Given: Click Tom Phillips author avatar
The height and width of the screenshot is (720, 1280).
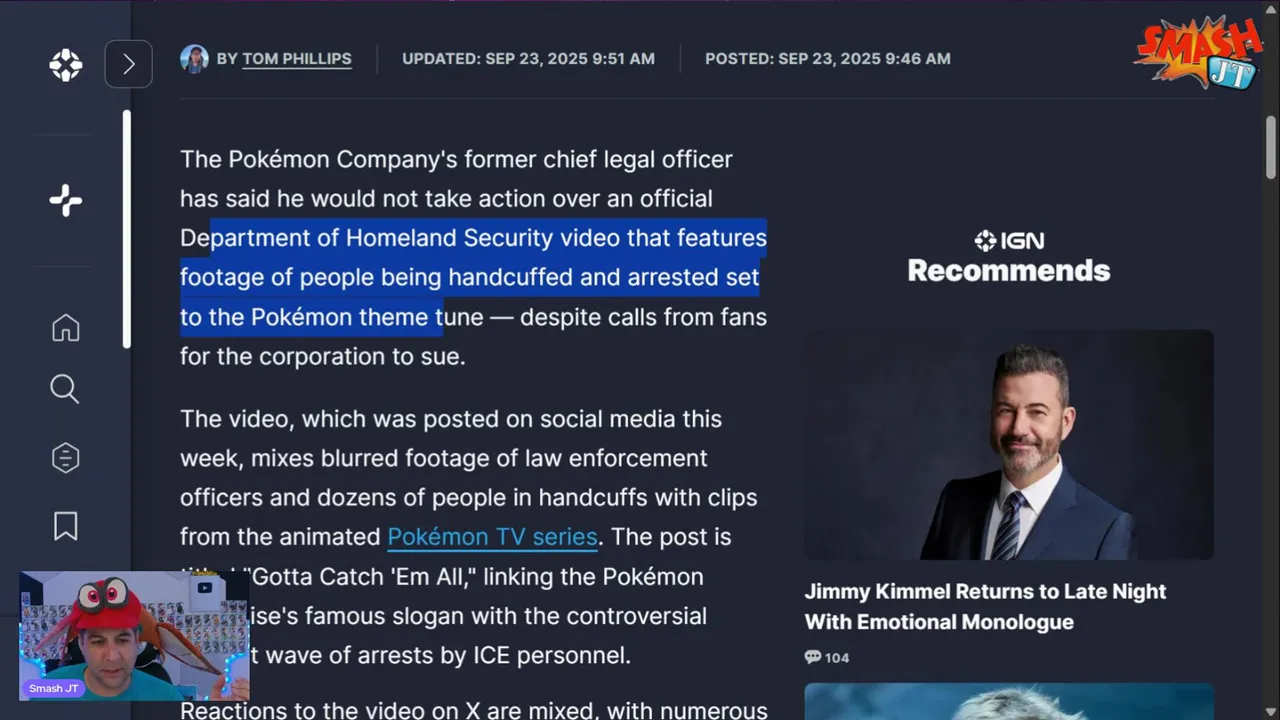Looking at the screenshot, I should [194, 59].
